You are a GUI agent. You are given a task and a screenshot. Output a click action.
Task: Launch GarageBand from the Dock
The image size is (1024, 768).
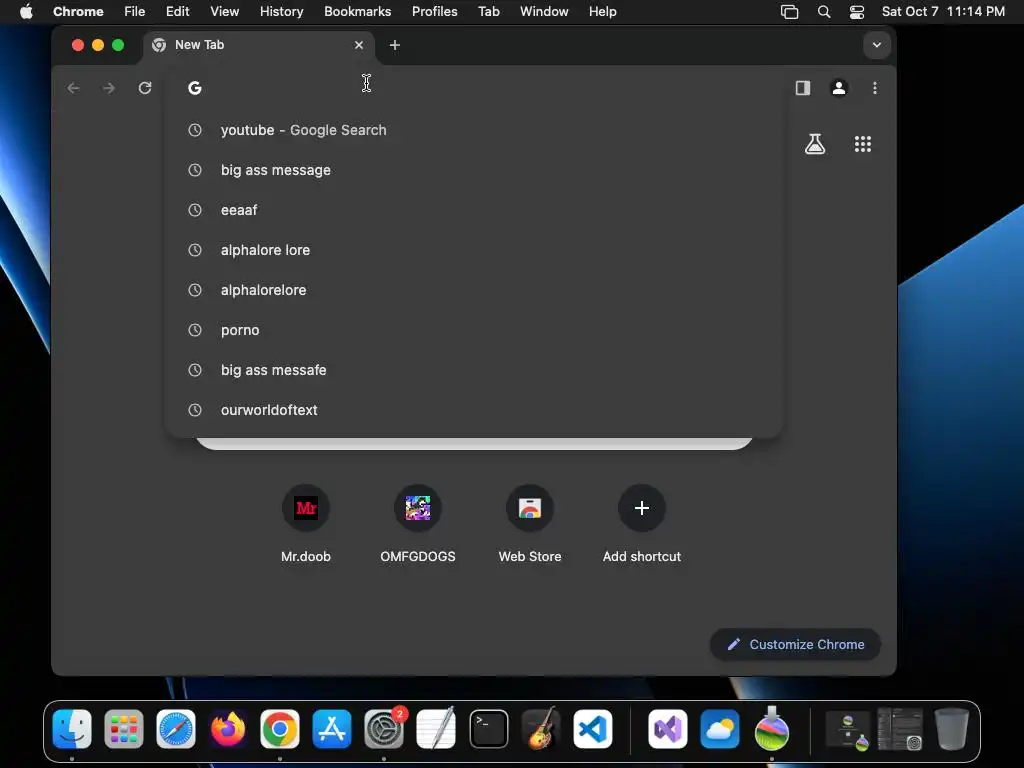tap(541, 728)
